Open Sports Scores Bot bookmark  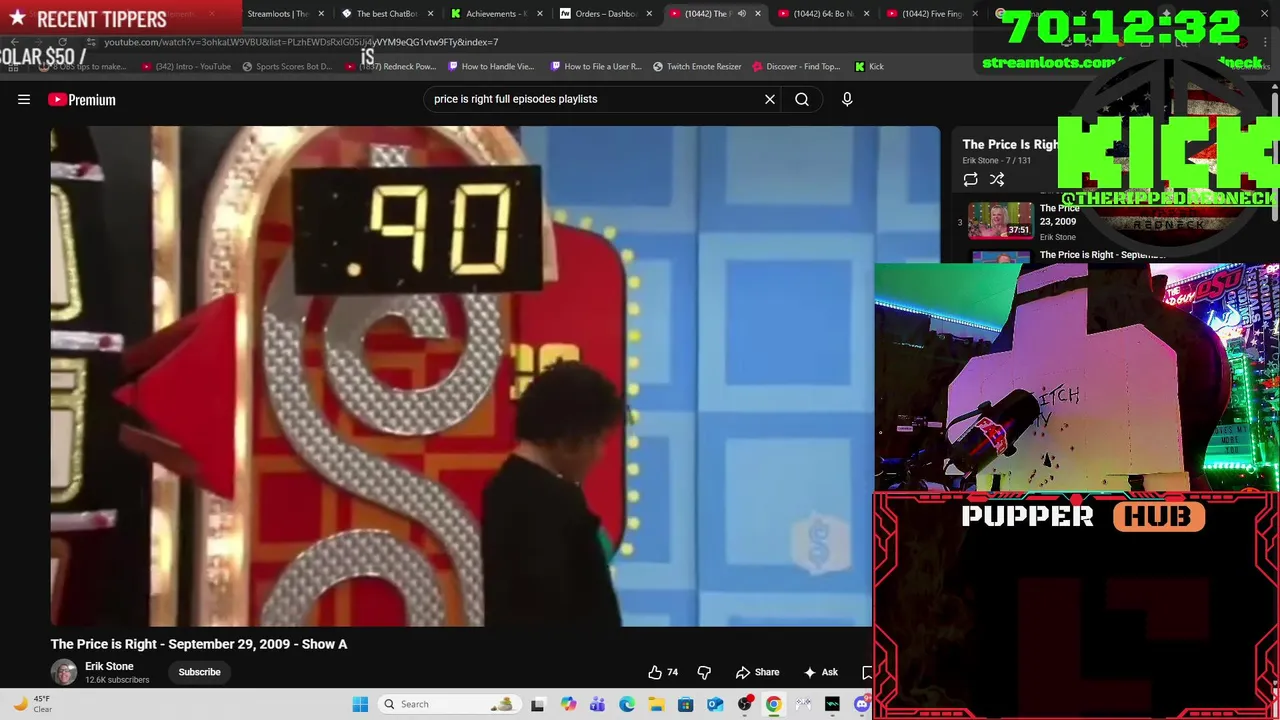click(x=287, y=66)
